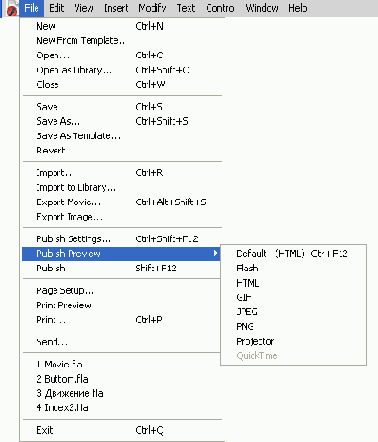The width and height of the screenshot is (378, 442).
Task: Open the Modify menu
Action: [x=152, y=8]
